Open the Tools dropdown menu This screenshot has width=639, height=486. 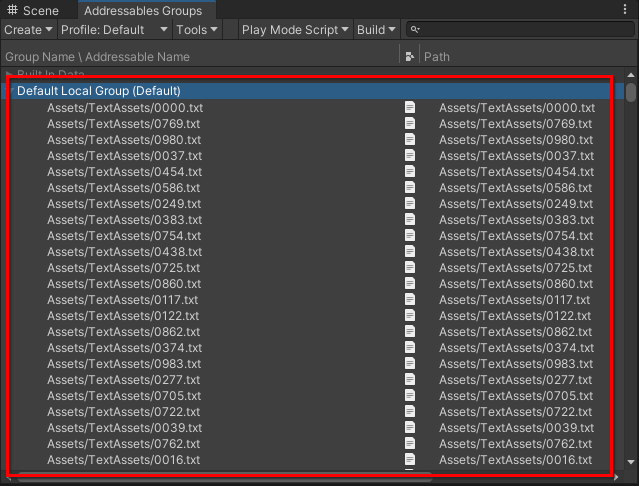[197, 30]
